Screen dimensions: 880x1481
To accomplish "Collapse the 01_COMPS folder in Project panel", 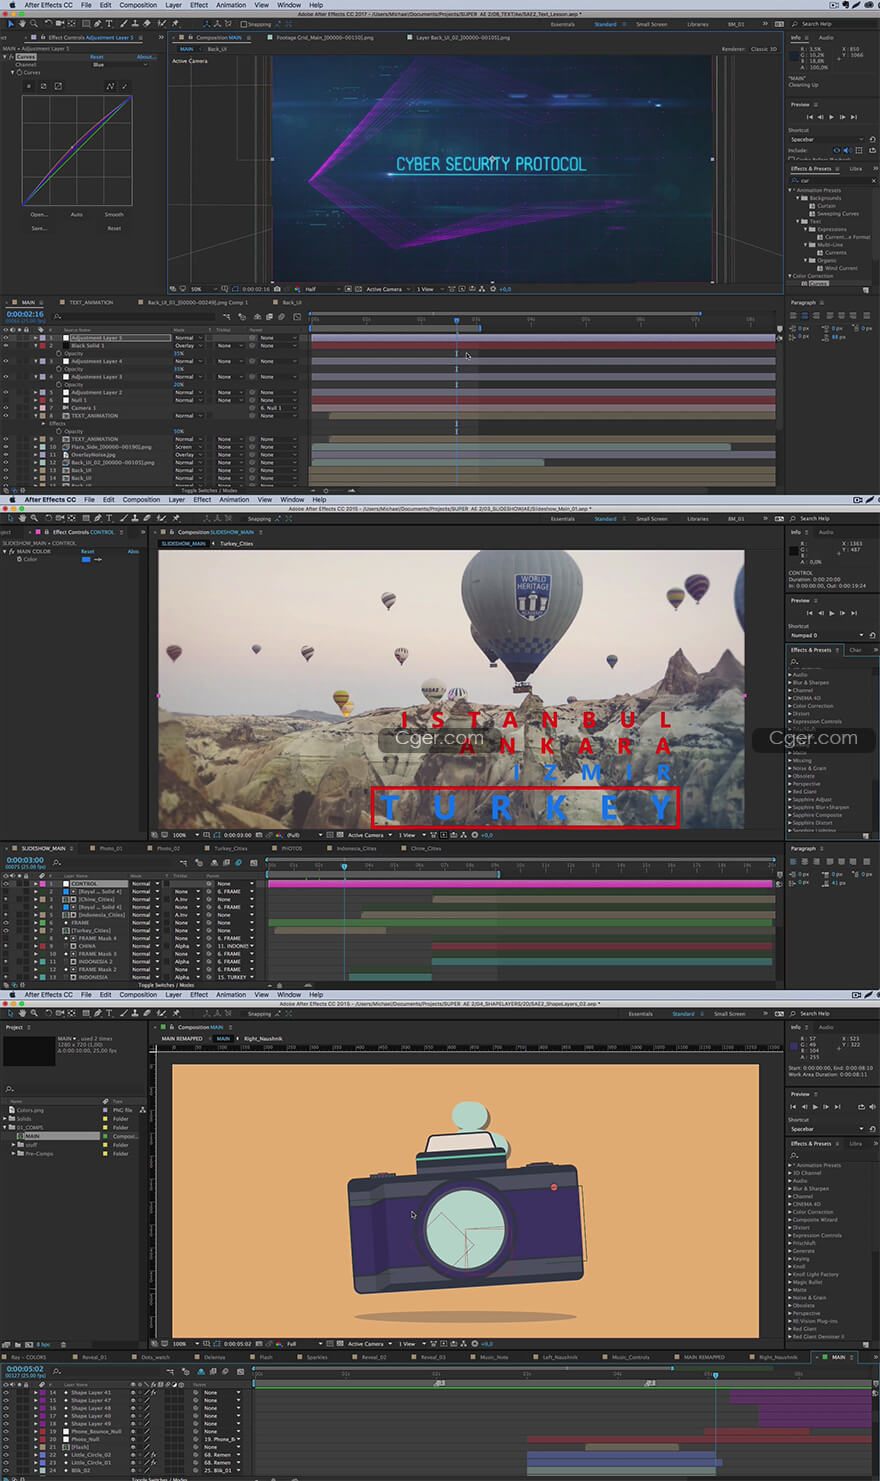I will [5, 1127].
